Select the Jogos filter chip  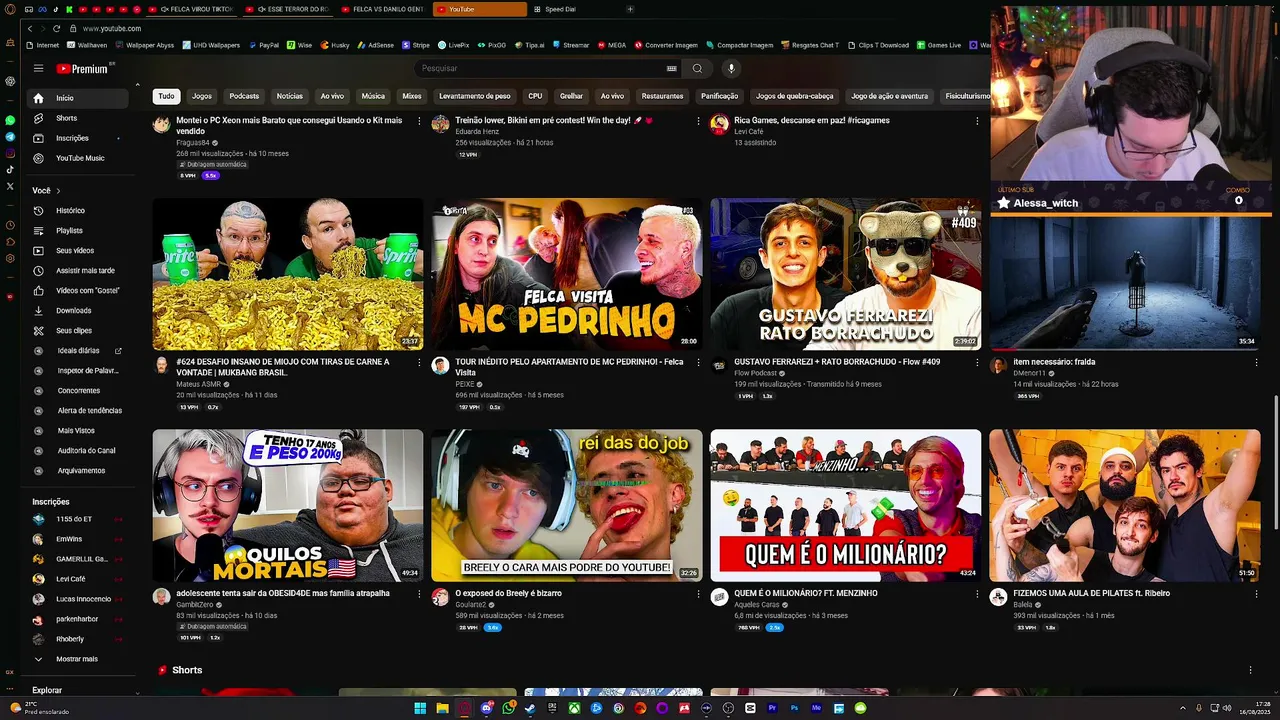pos(202,96)
